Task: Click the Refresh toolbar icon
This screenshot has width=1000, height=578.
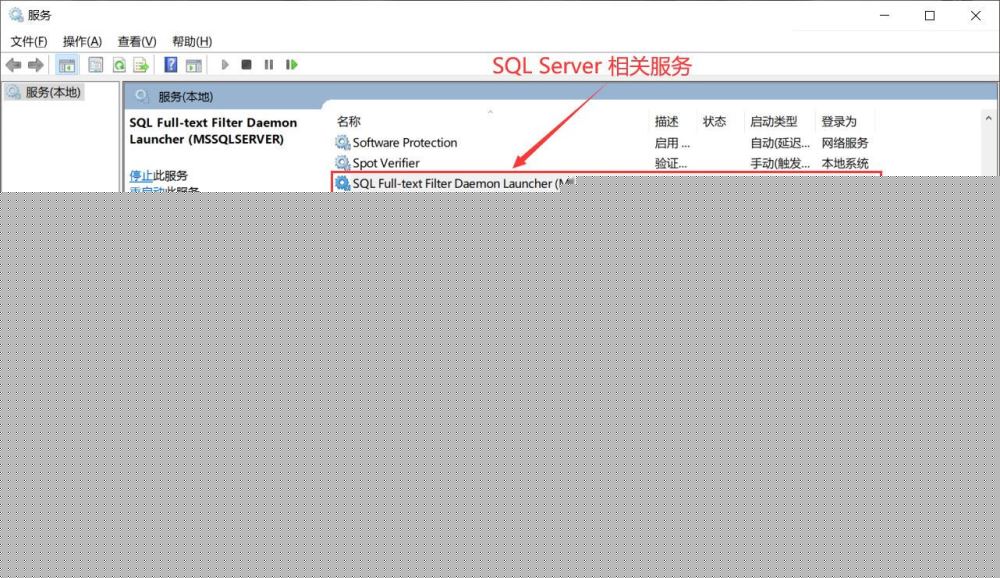Action: [119, 65]
